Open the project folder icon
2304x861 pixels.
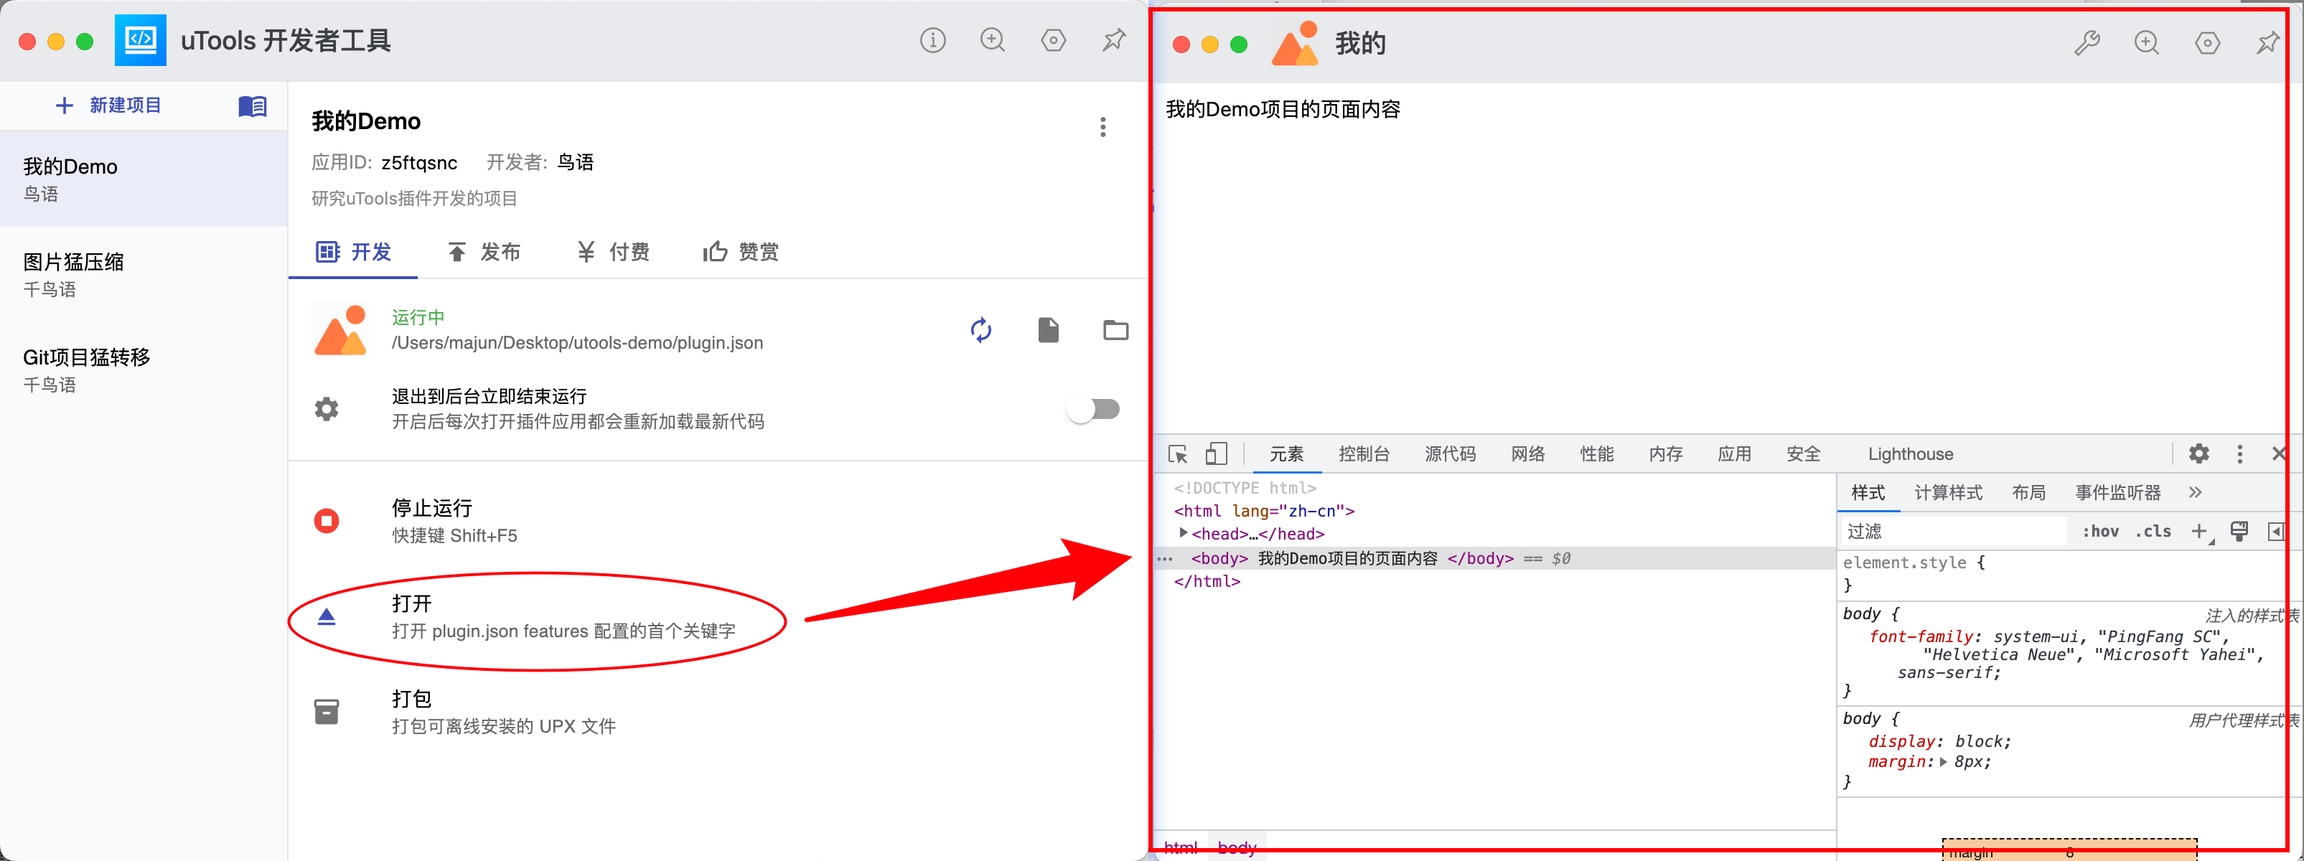(x=1115, y=330)
